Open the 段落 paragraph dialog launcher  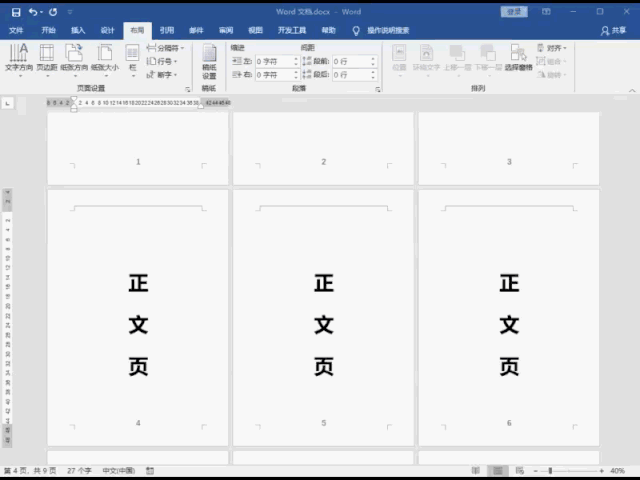378,89
